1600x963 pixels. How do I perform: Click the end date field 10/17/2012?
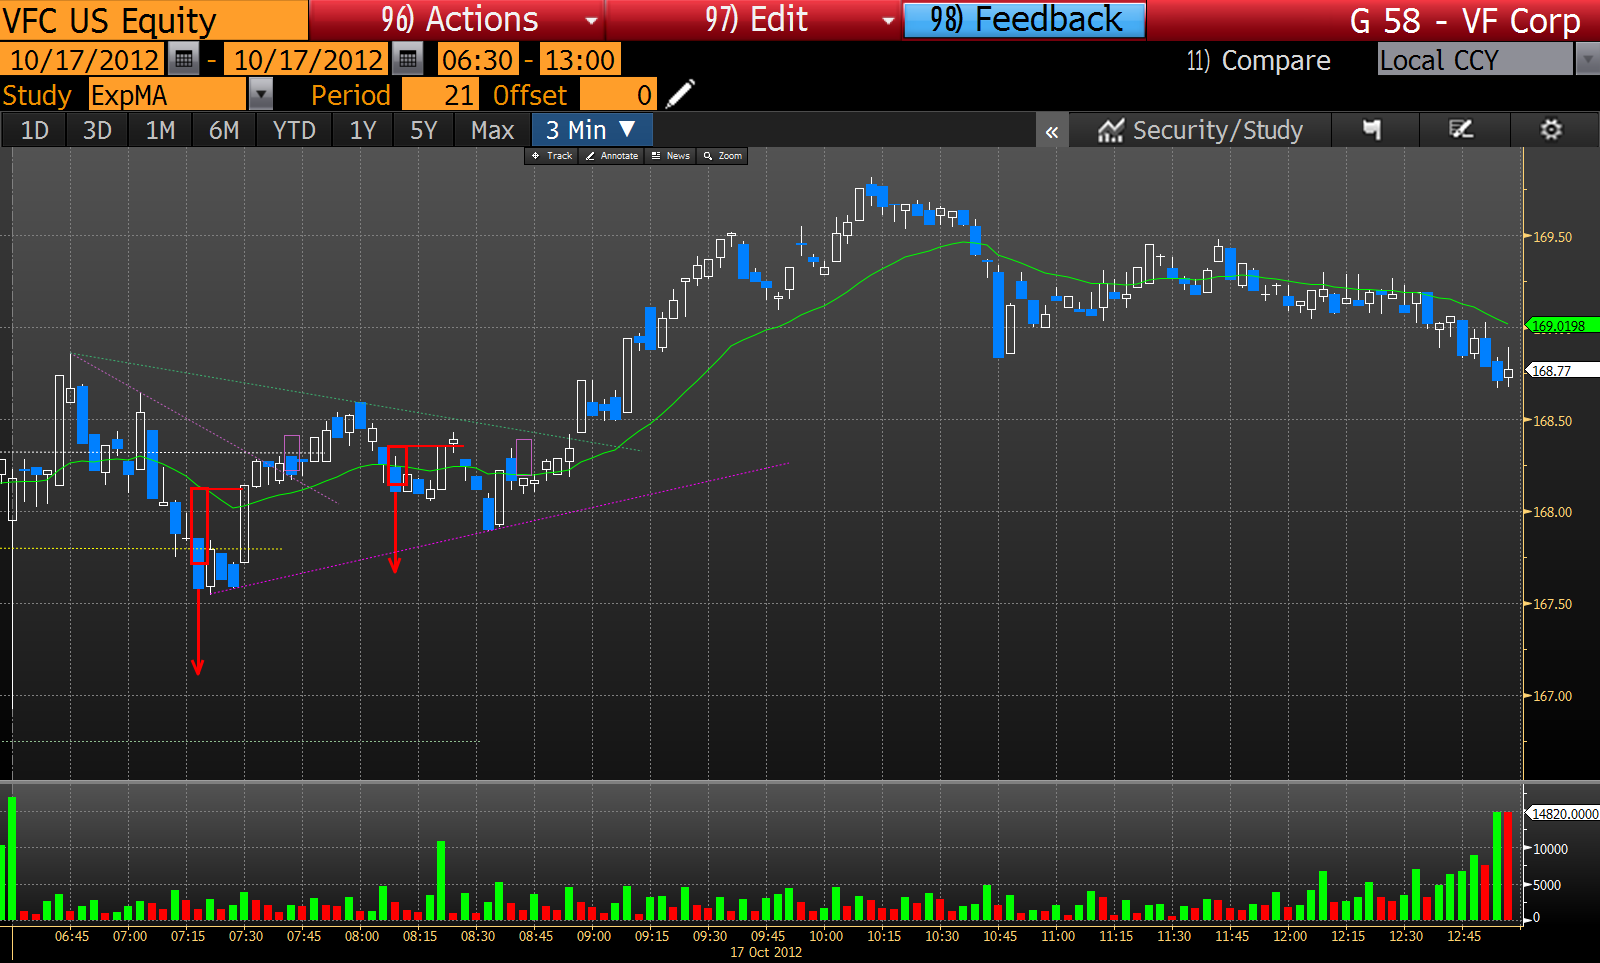[307, 60]
